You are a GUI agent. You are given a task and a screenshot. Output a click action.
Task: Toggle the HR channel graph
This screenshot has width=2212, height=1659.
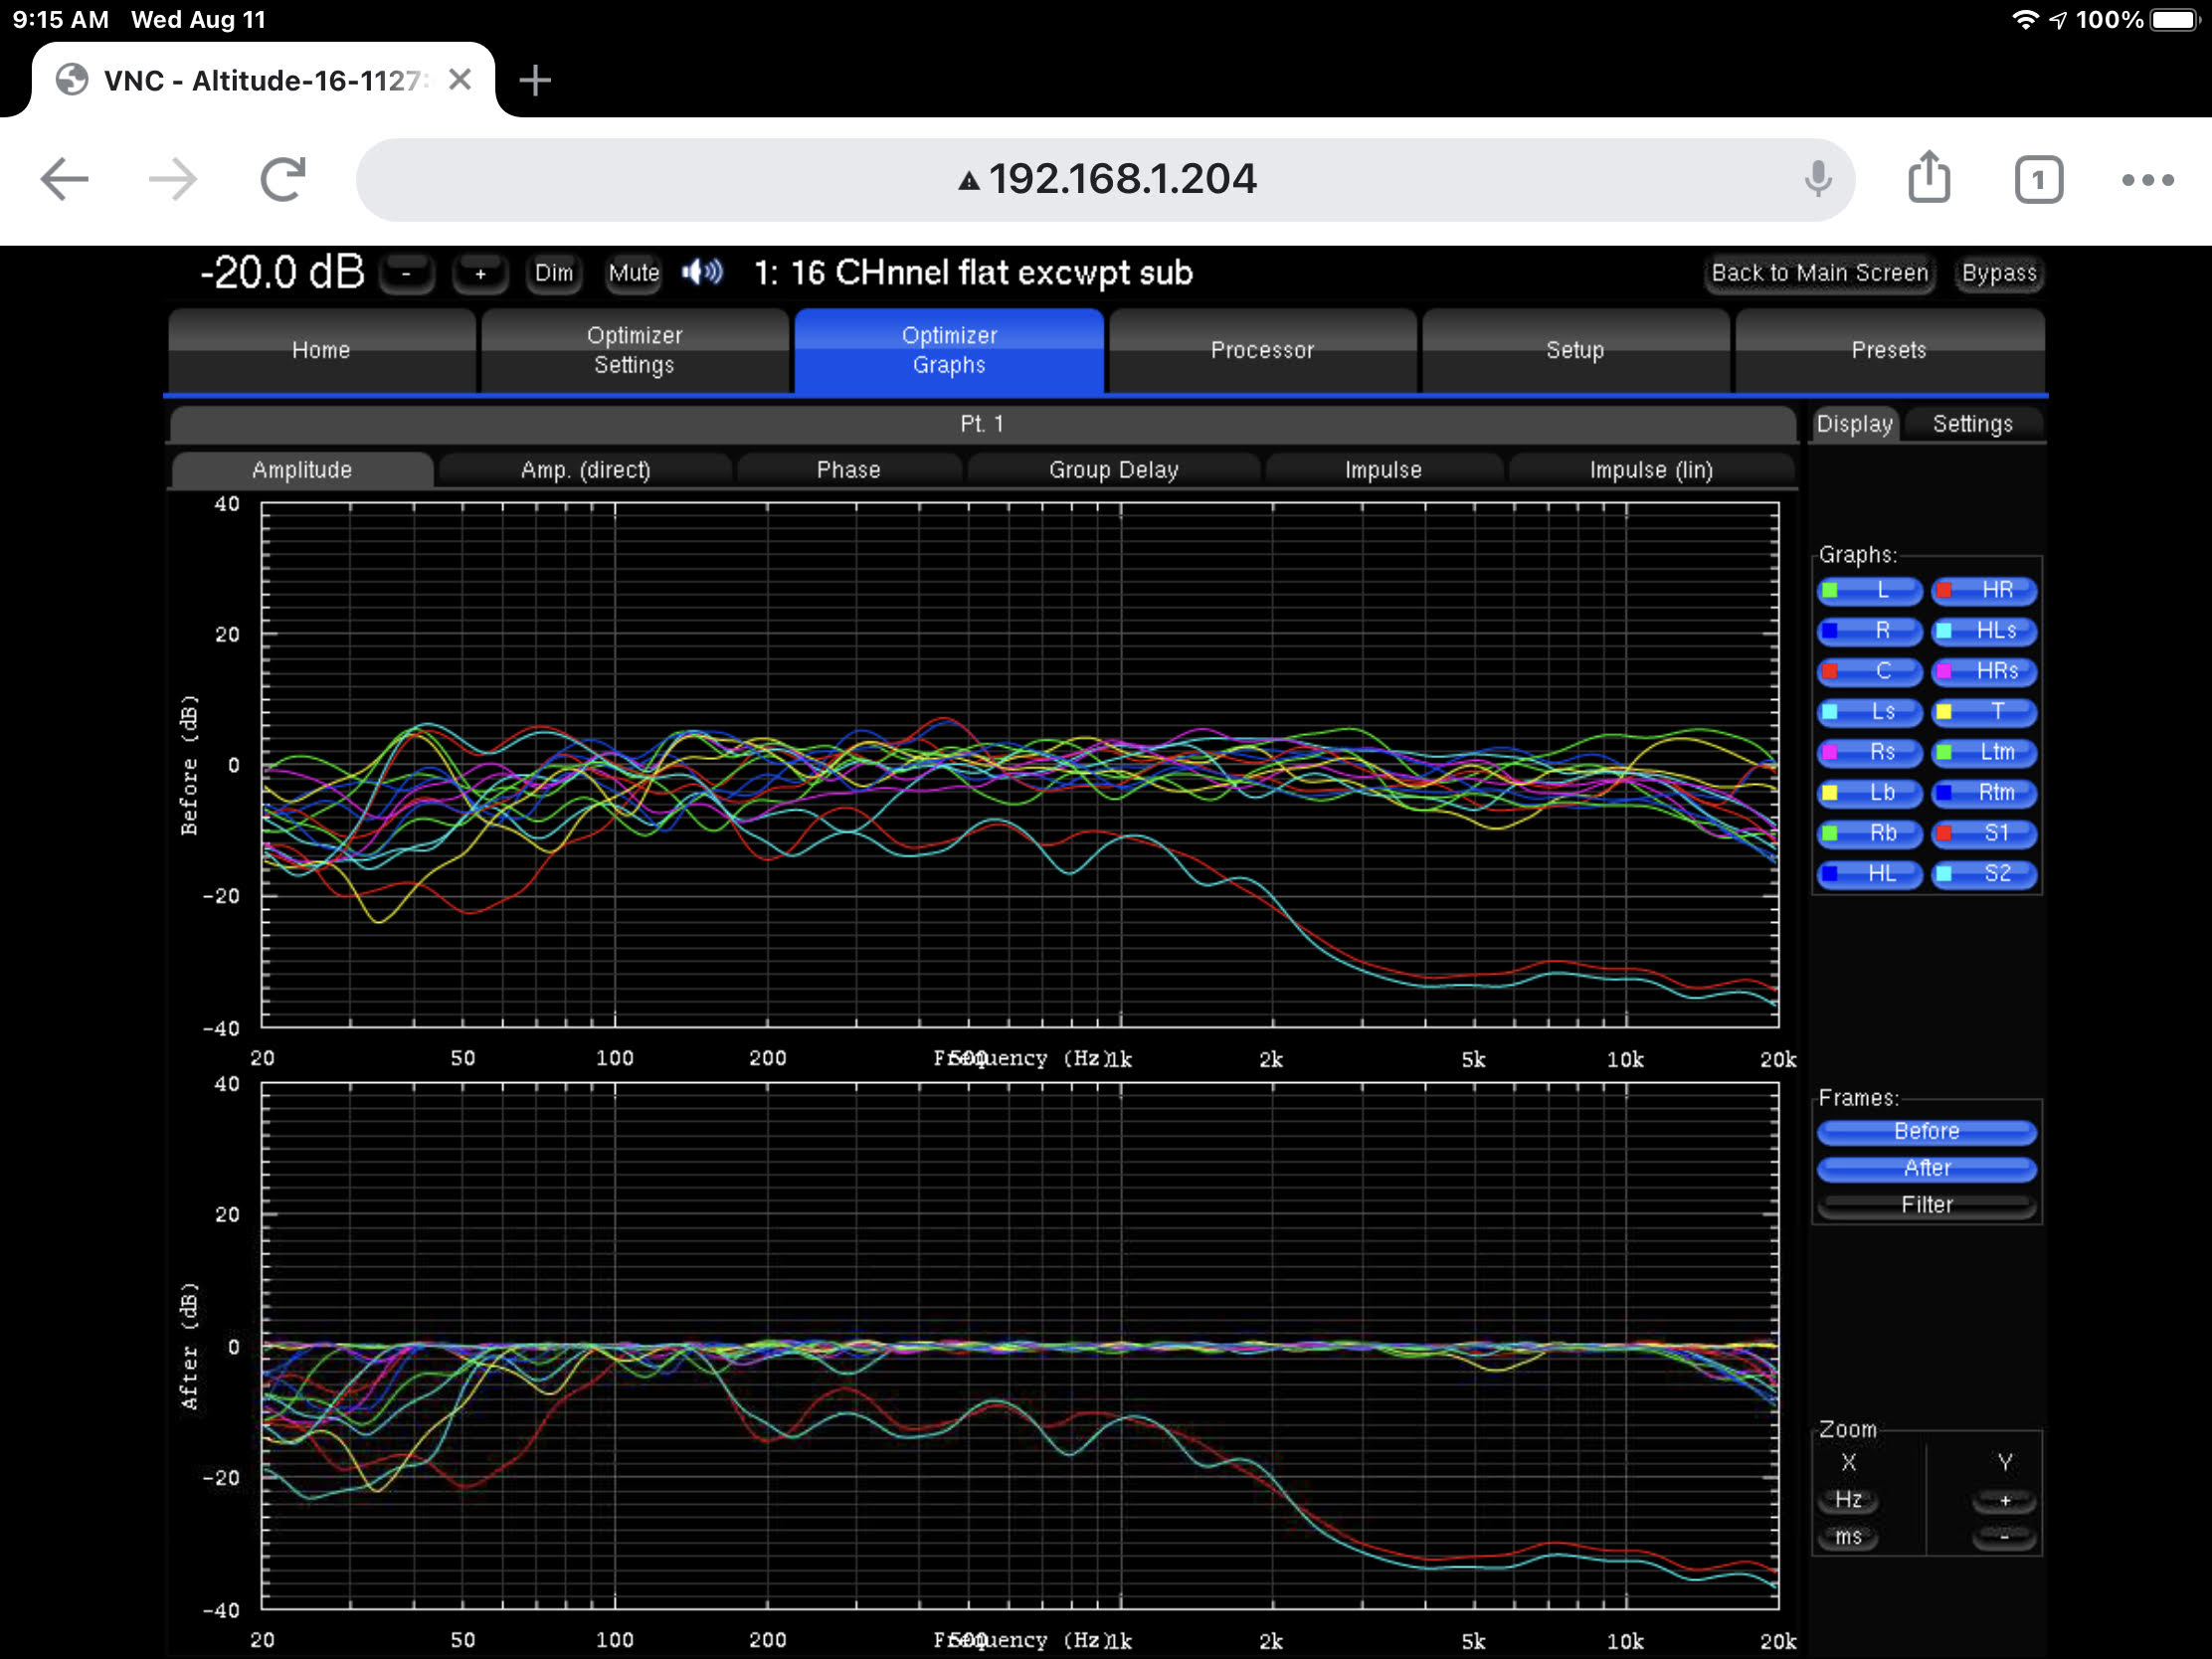pyautogui.click(x=1984, y=591)
